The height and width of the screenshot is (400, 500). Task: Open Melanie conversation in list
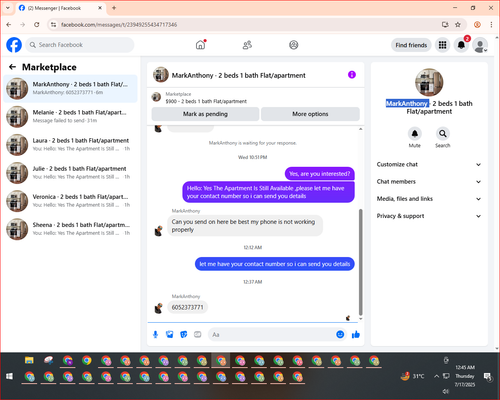tap(70, 116)
